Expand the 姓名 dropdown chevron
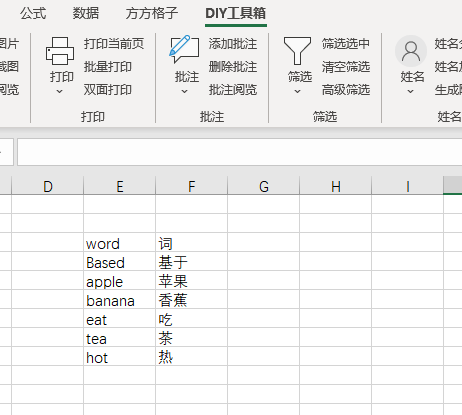The width and height of the screenshot is (462, 415). pyautogui.click(x=411, y=91)
